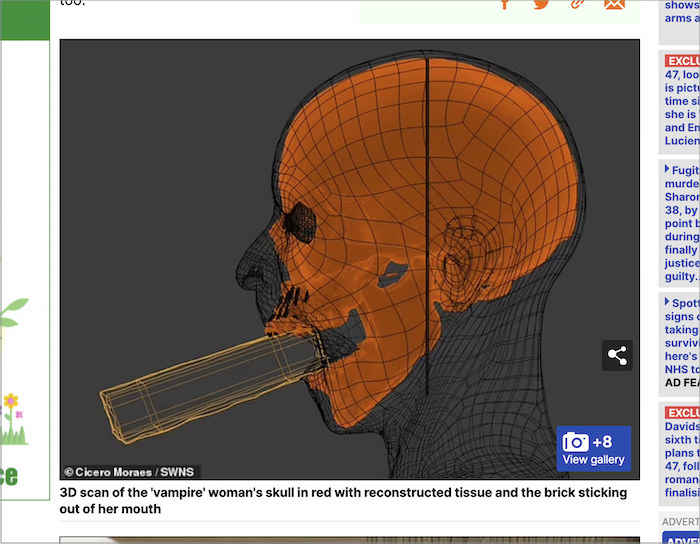Click the blue advert banner under ADVERTISEMENT

pyautogui.click(x=681, y=538)
